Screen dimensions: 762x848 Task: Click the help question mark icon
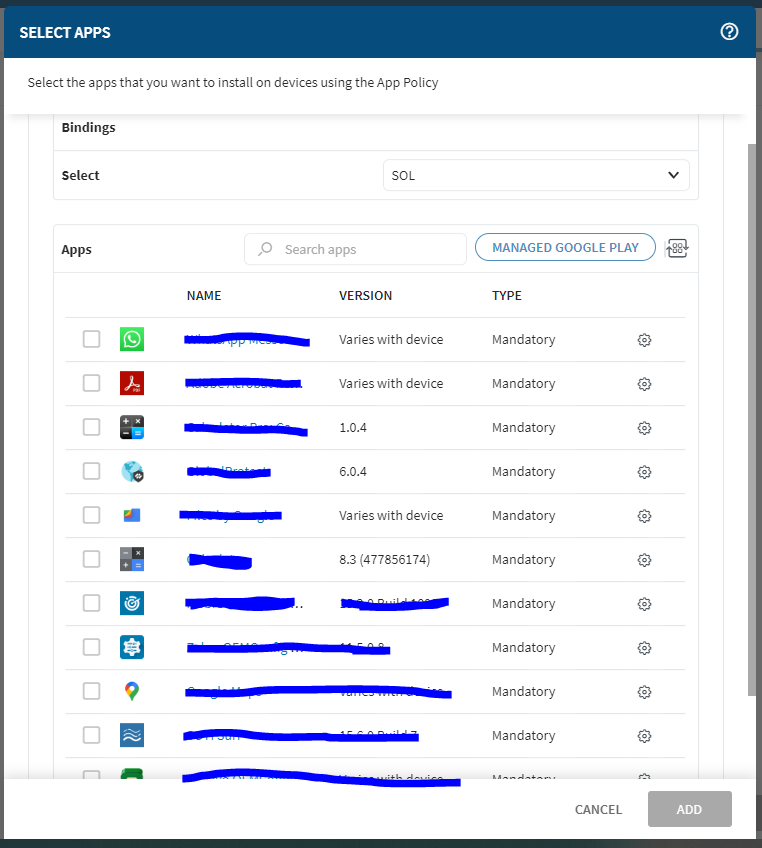tap(729, 32)
